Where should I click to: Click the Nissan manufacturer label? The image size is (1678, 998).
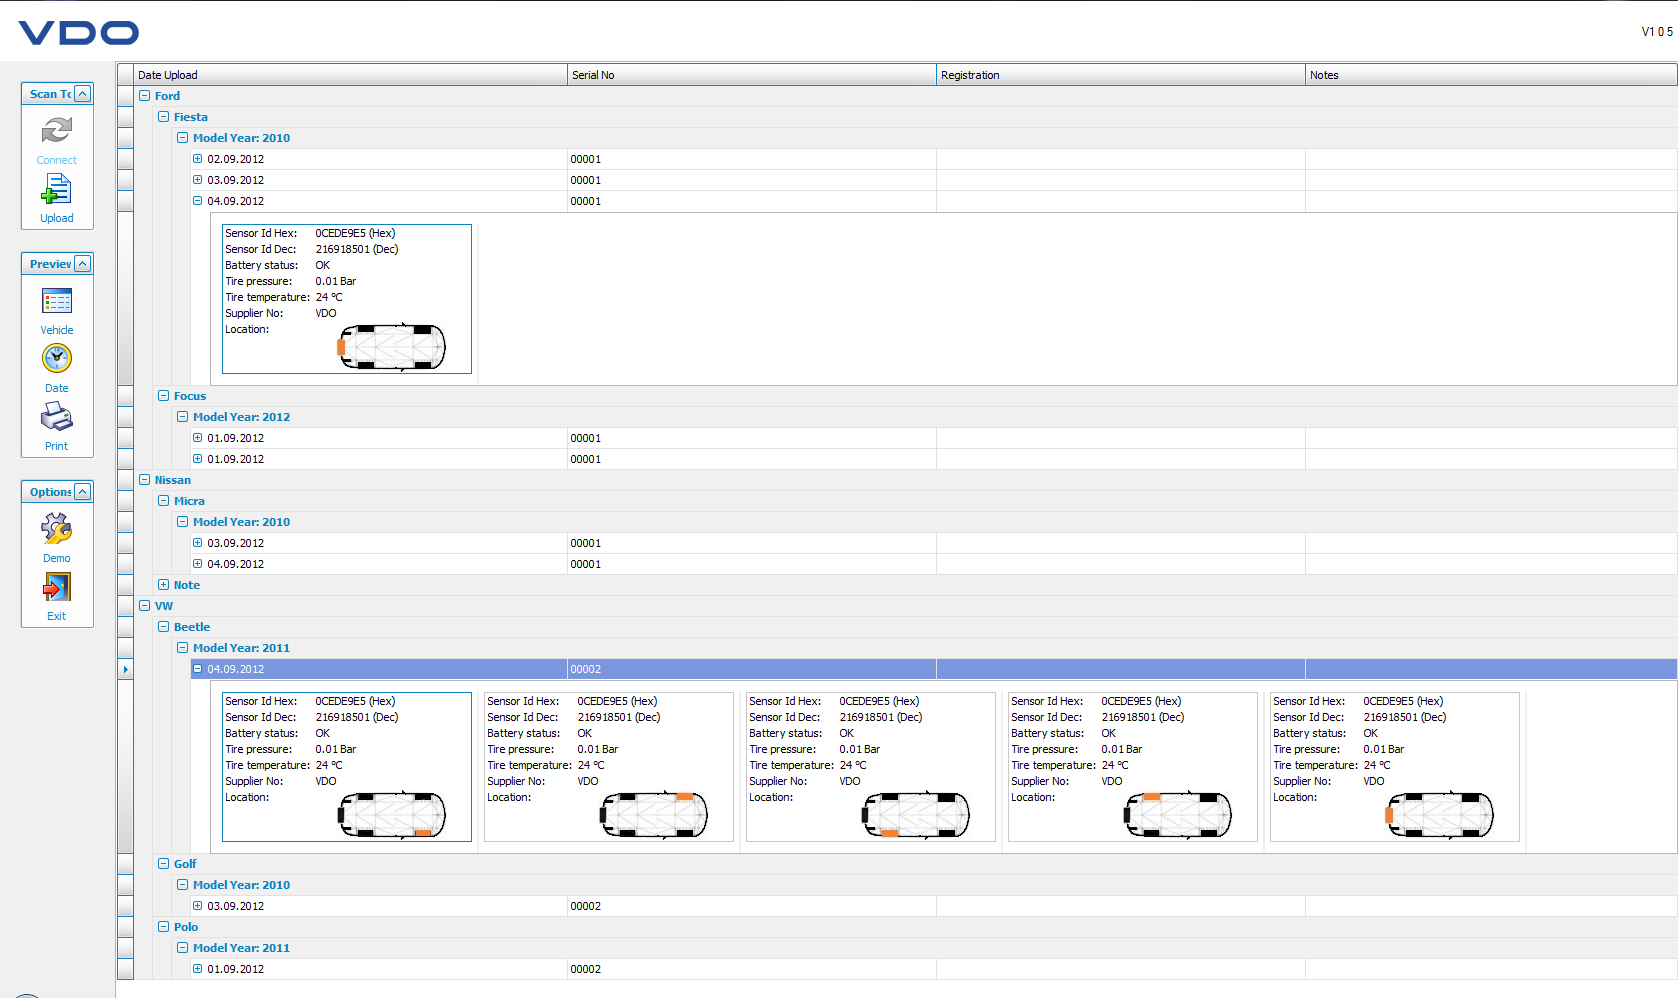(172, 480)
